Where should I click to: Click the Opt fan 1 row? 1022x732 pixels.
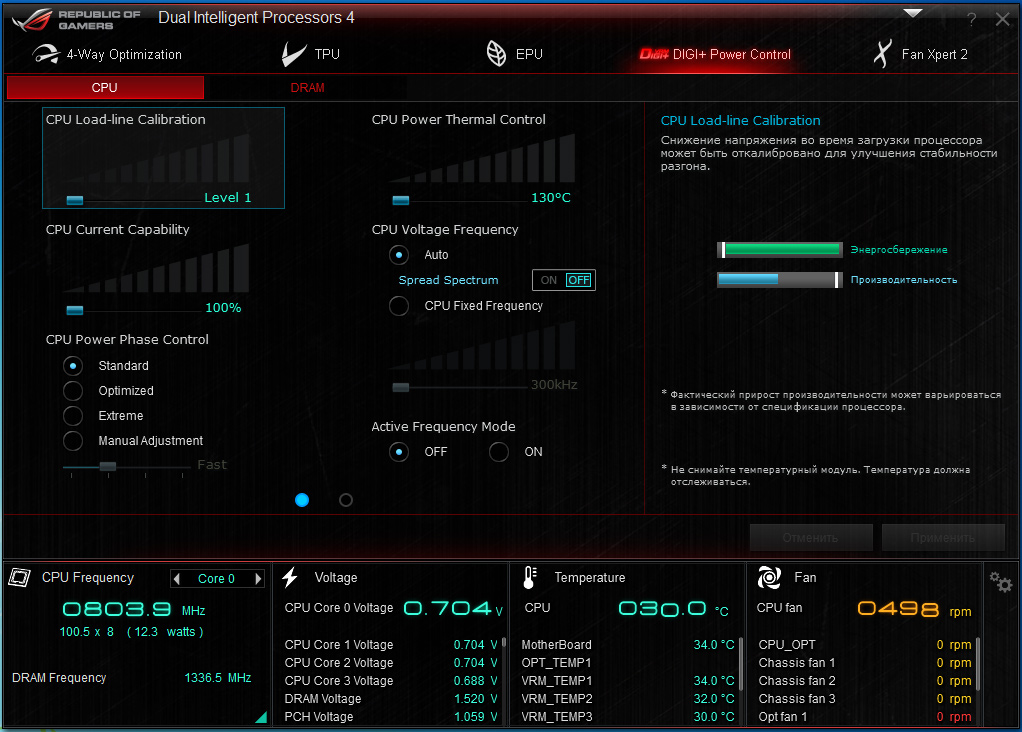[x=865, y=717]
